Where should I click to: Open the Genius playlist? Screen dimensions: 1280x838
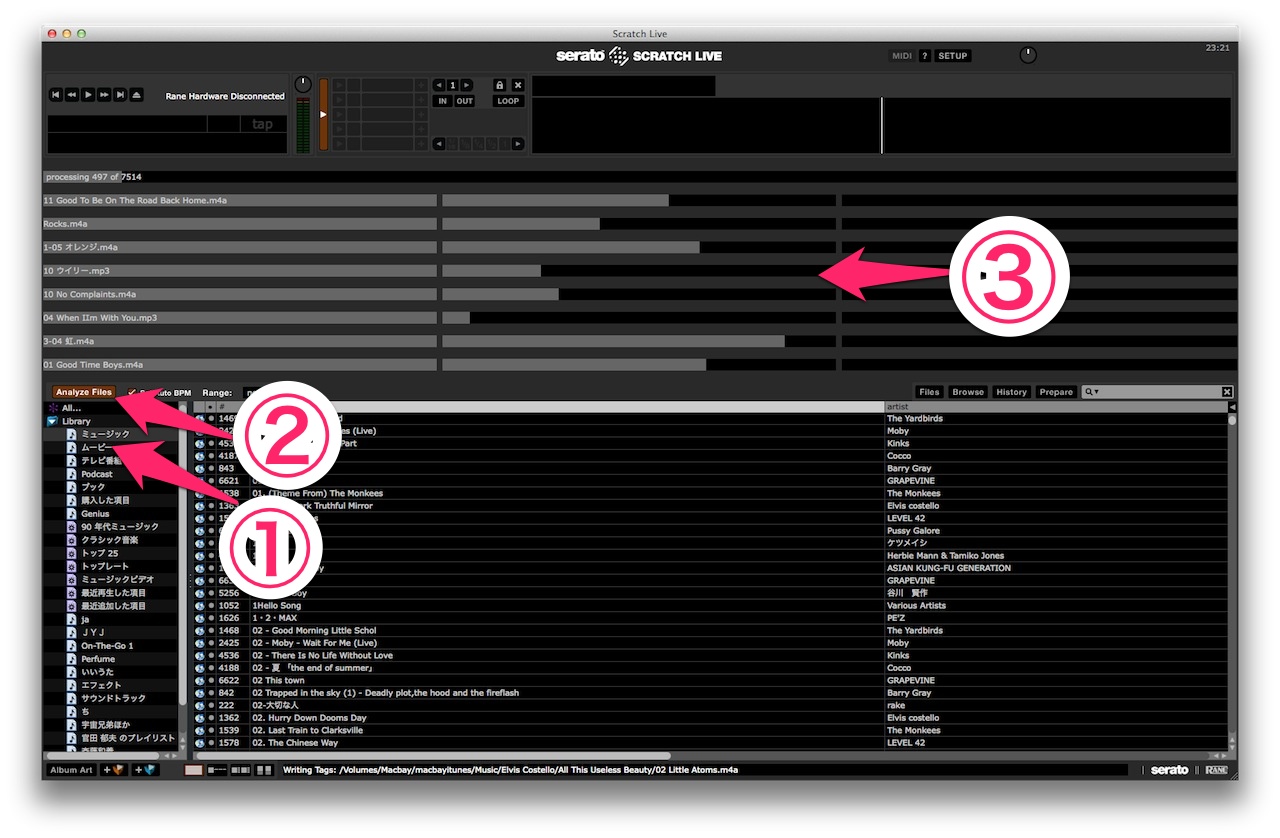96,513
